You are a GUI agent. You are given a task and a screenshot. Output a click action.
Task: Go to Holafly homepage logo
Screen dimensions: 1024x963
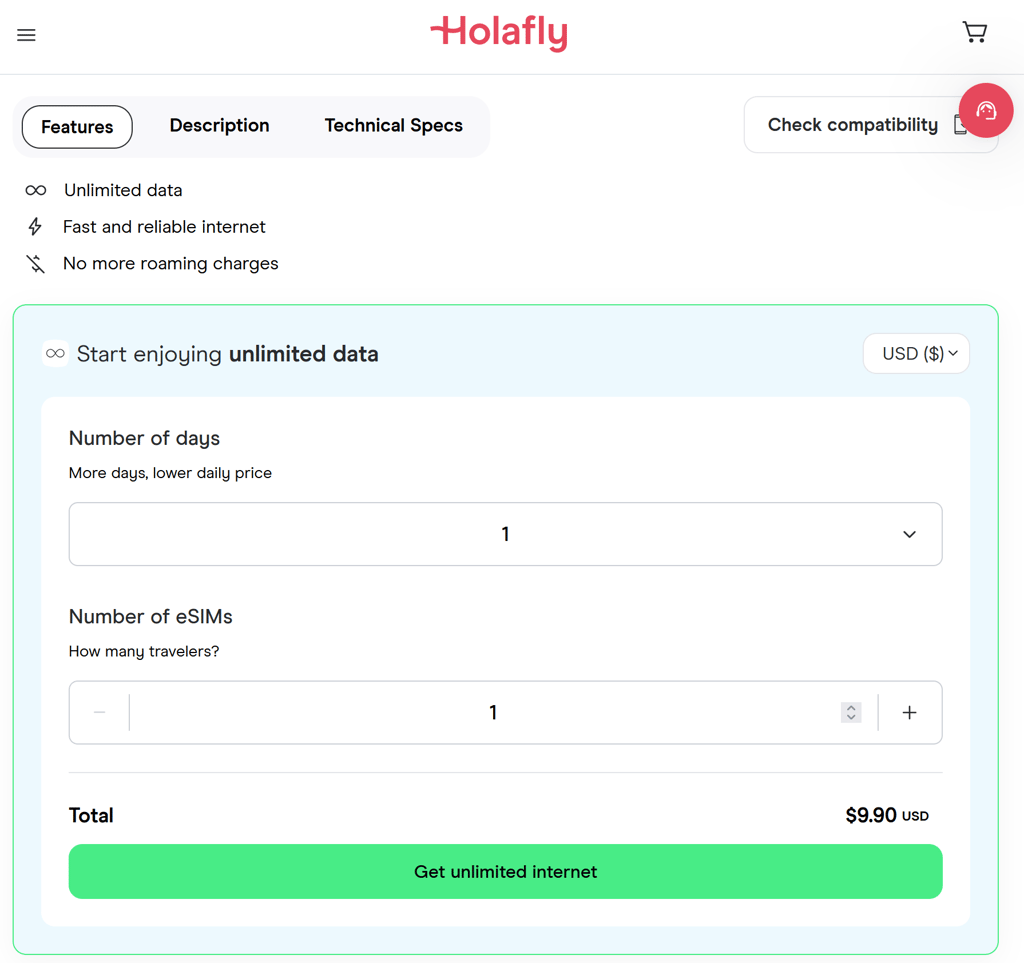[x=499, y=33]
